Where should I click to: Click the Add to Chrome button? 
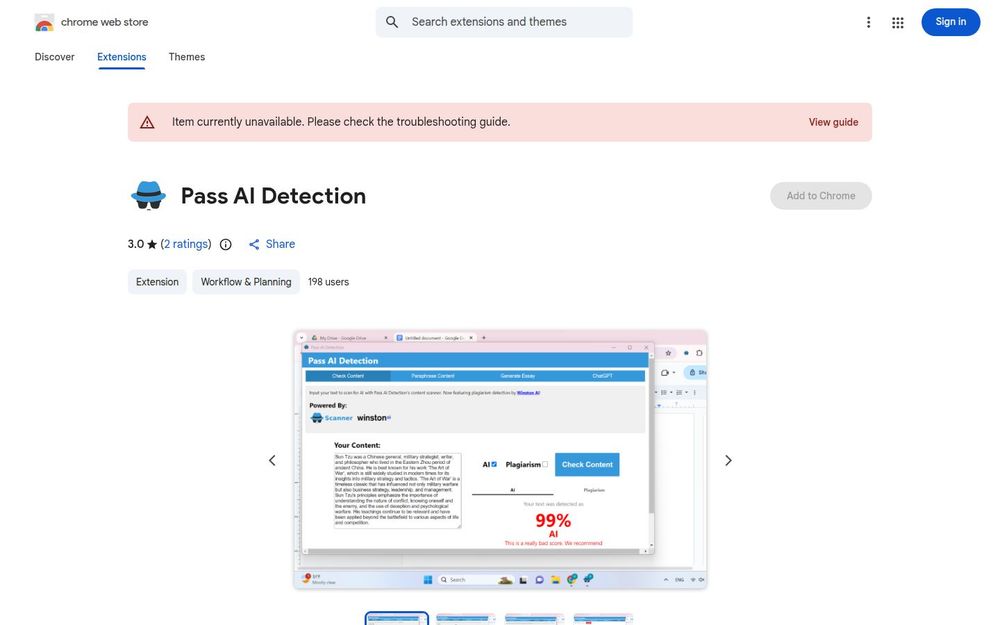(821, 196)
